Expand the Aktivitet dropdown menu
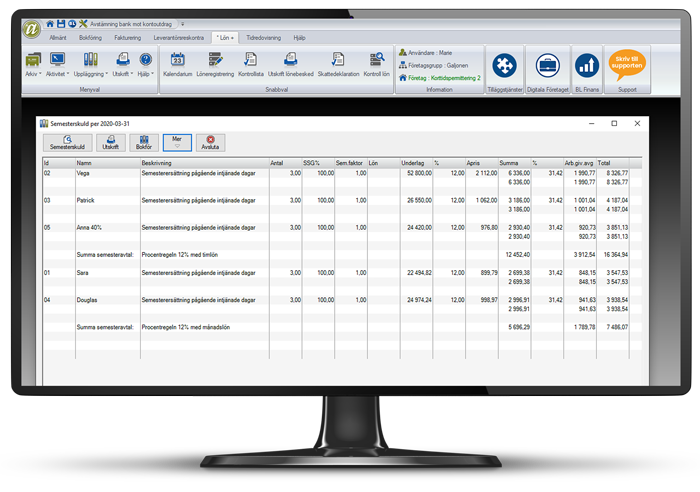Screen dimensions: 700x492 tap(60, 65)
